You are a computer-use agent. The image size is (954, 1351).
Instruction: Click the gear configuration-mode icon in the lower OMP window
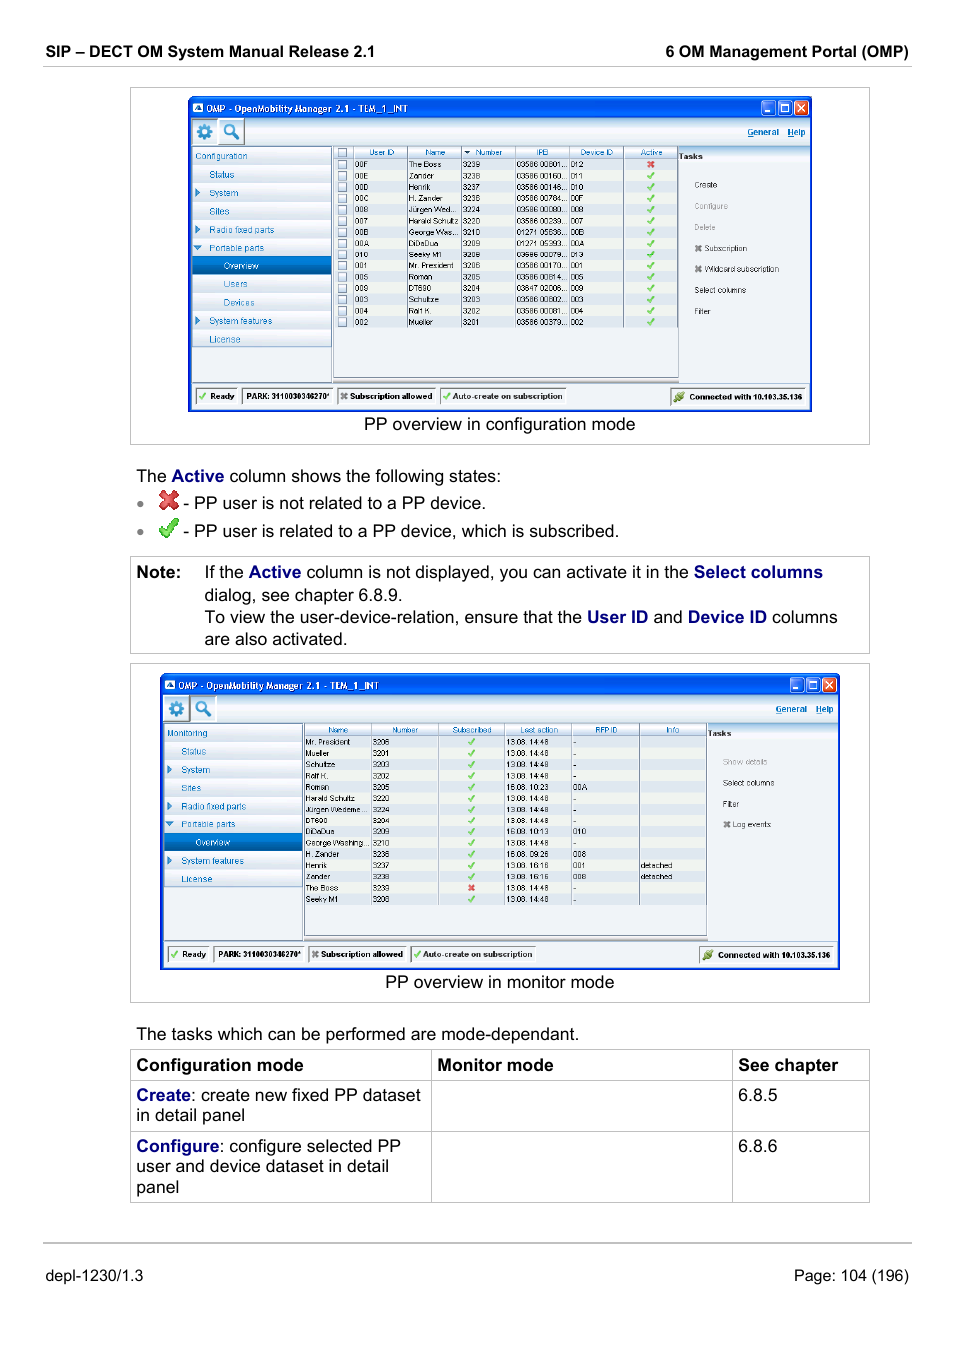pyautogui.click(x=177, y=709)
